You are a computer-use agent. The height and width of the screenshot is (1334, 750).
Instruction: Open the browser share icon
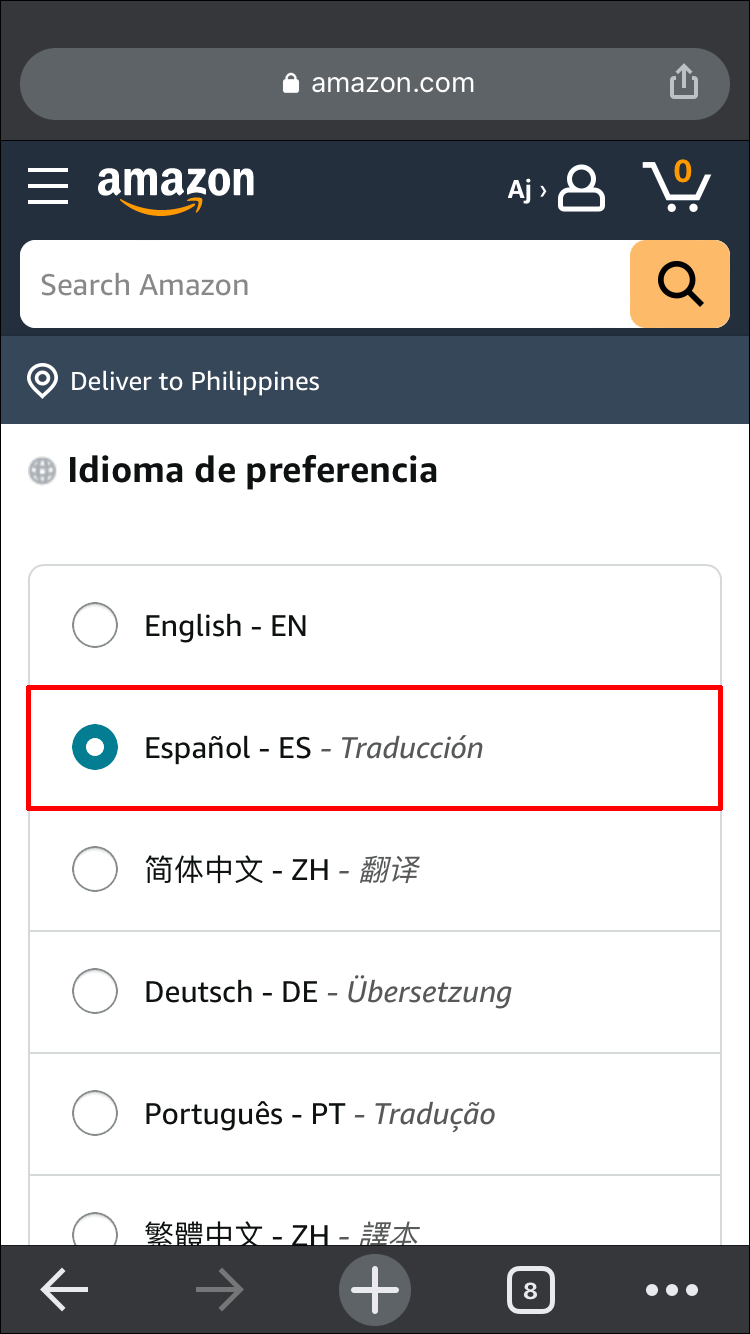(x=684, y=83)
